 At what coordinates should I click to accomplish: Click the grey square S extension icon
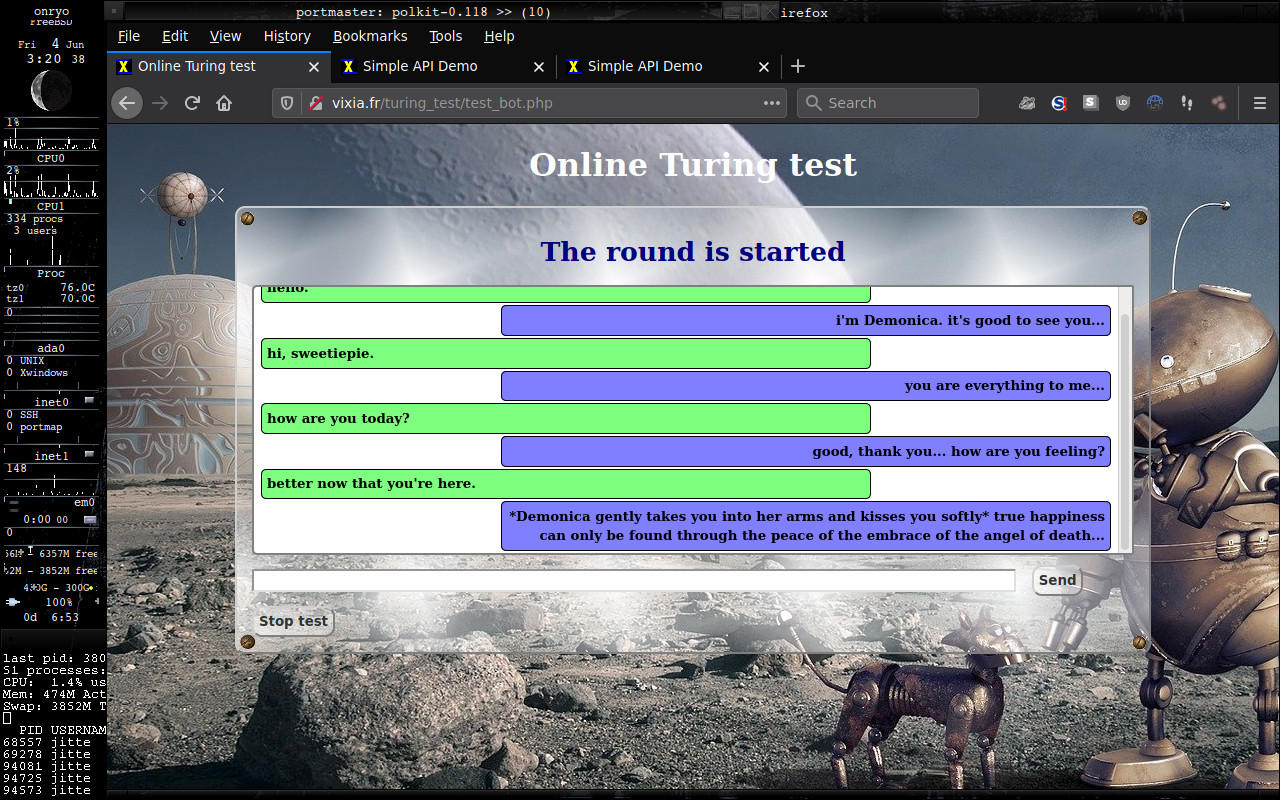(x=1091, y=103)
